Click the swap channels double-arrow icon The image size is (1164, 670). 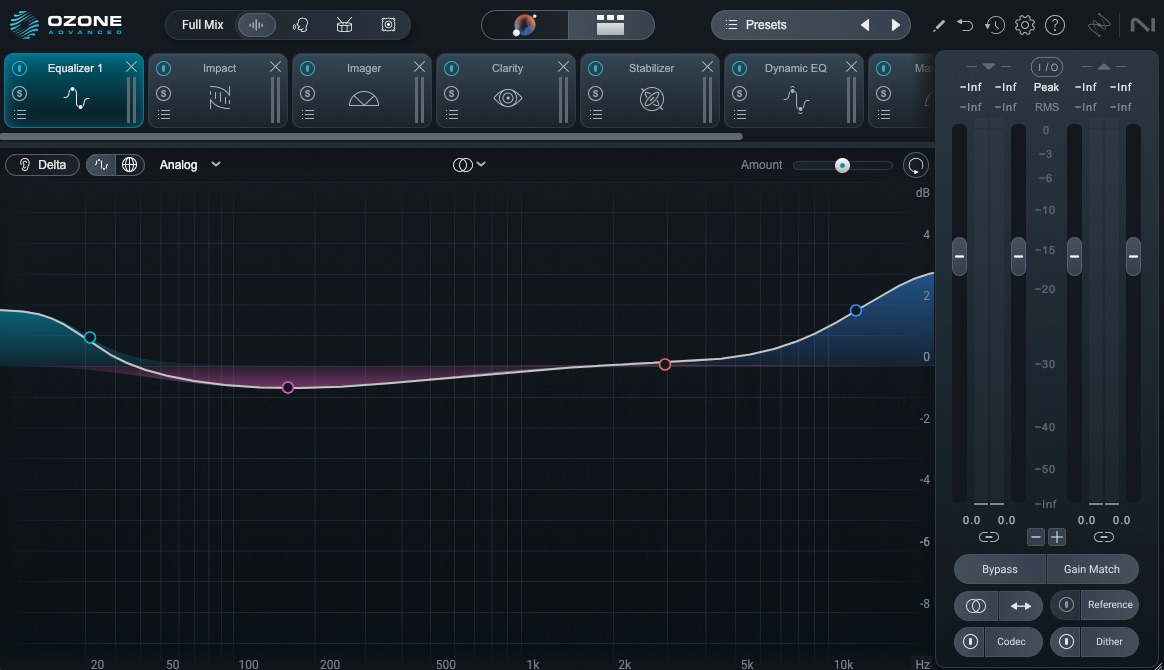tap(1020, 605)
